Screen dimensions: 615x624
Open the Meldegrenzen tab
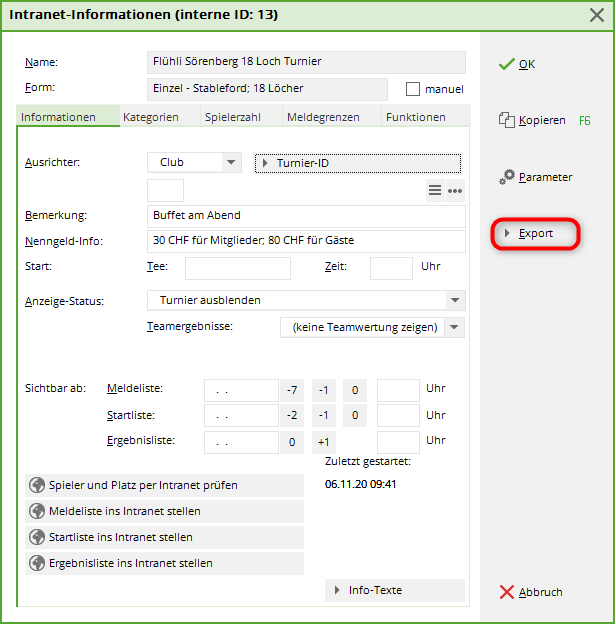(x=323, y=117)
